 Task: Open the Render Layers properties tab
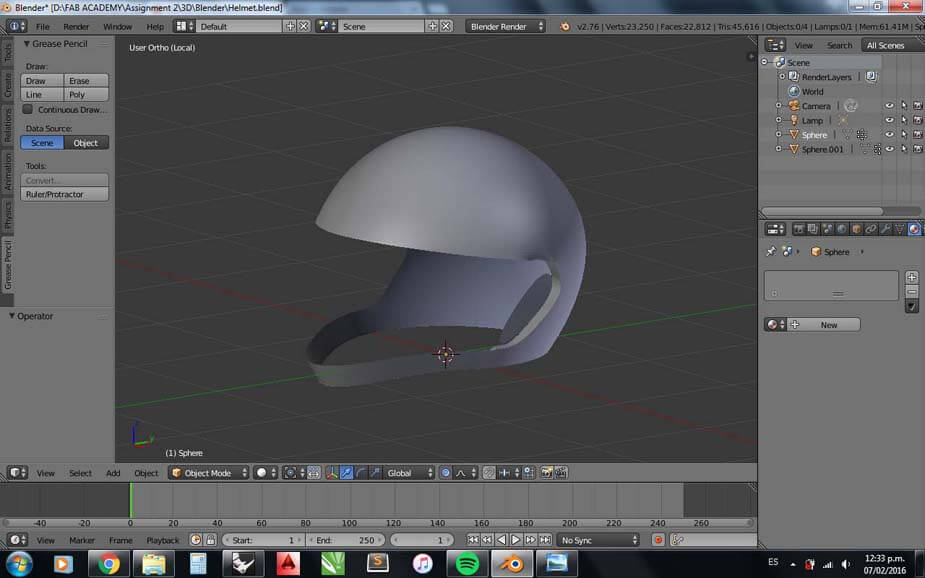[x=813, y=229]
